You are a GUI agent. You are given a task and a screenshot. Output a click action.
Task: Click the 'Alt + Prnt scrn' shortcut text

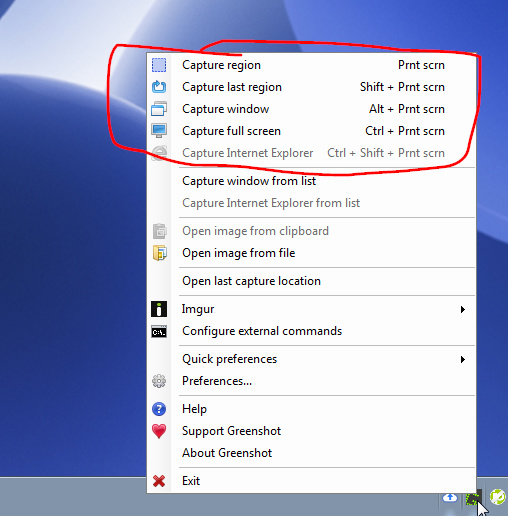(x=407, y=109)
